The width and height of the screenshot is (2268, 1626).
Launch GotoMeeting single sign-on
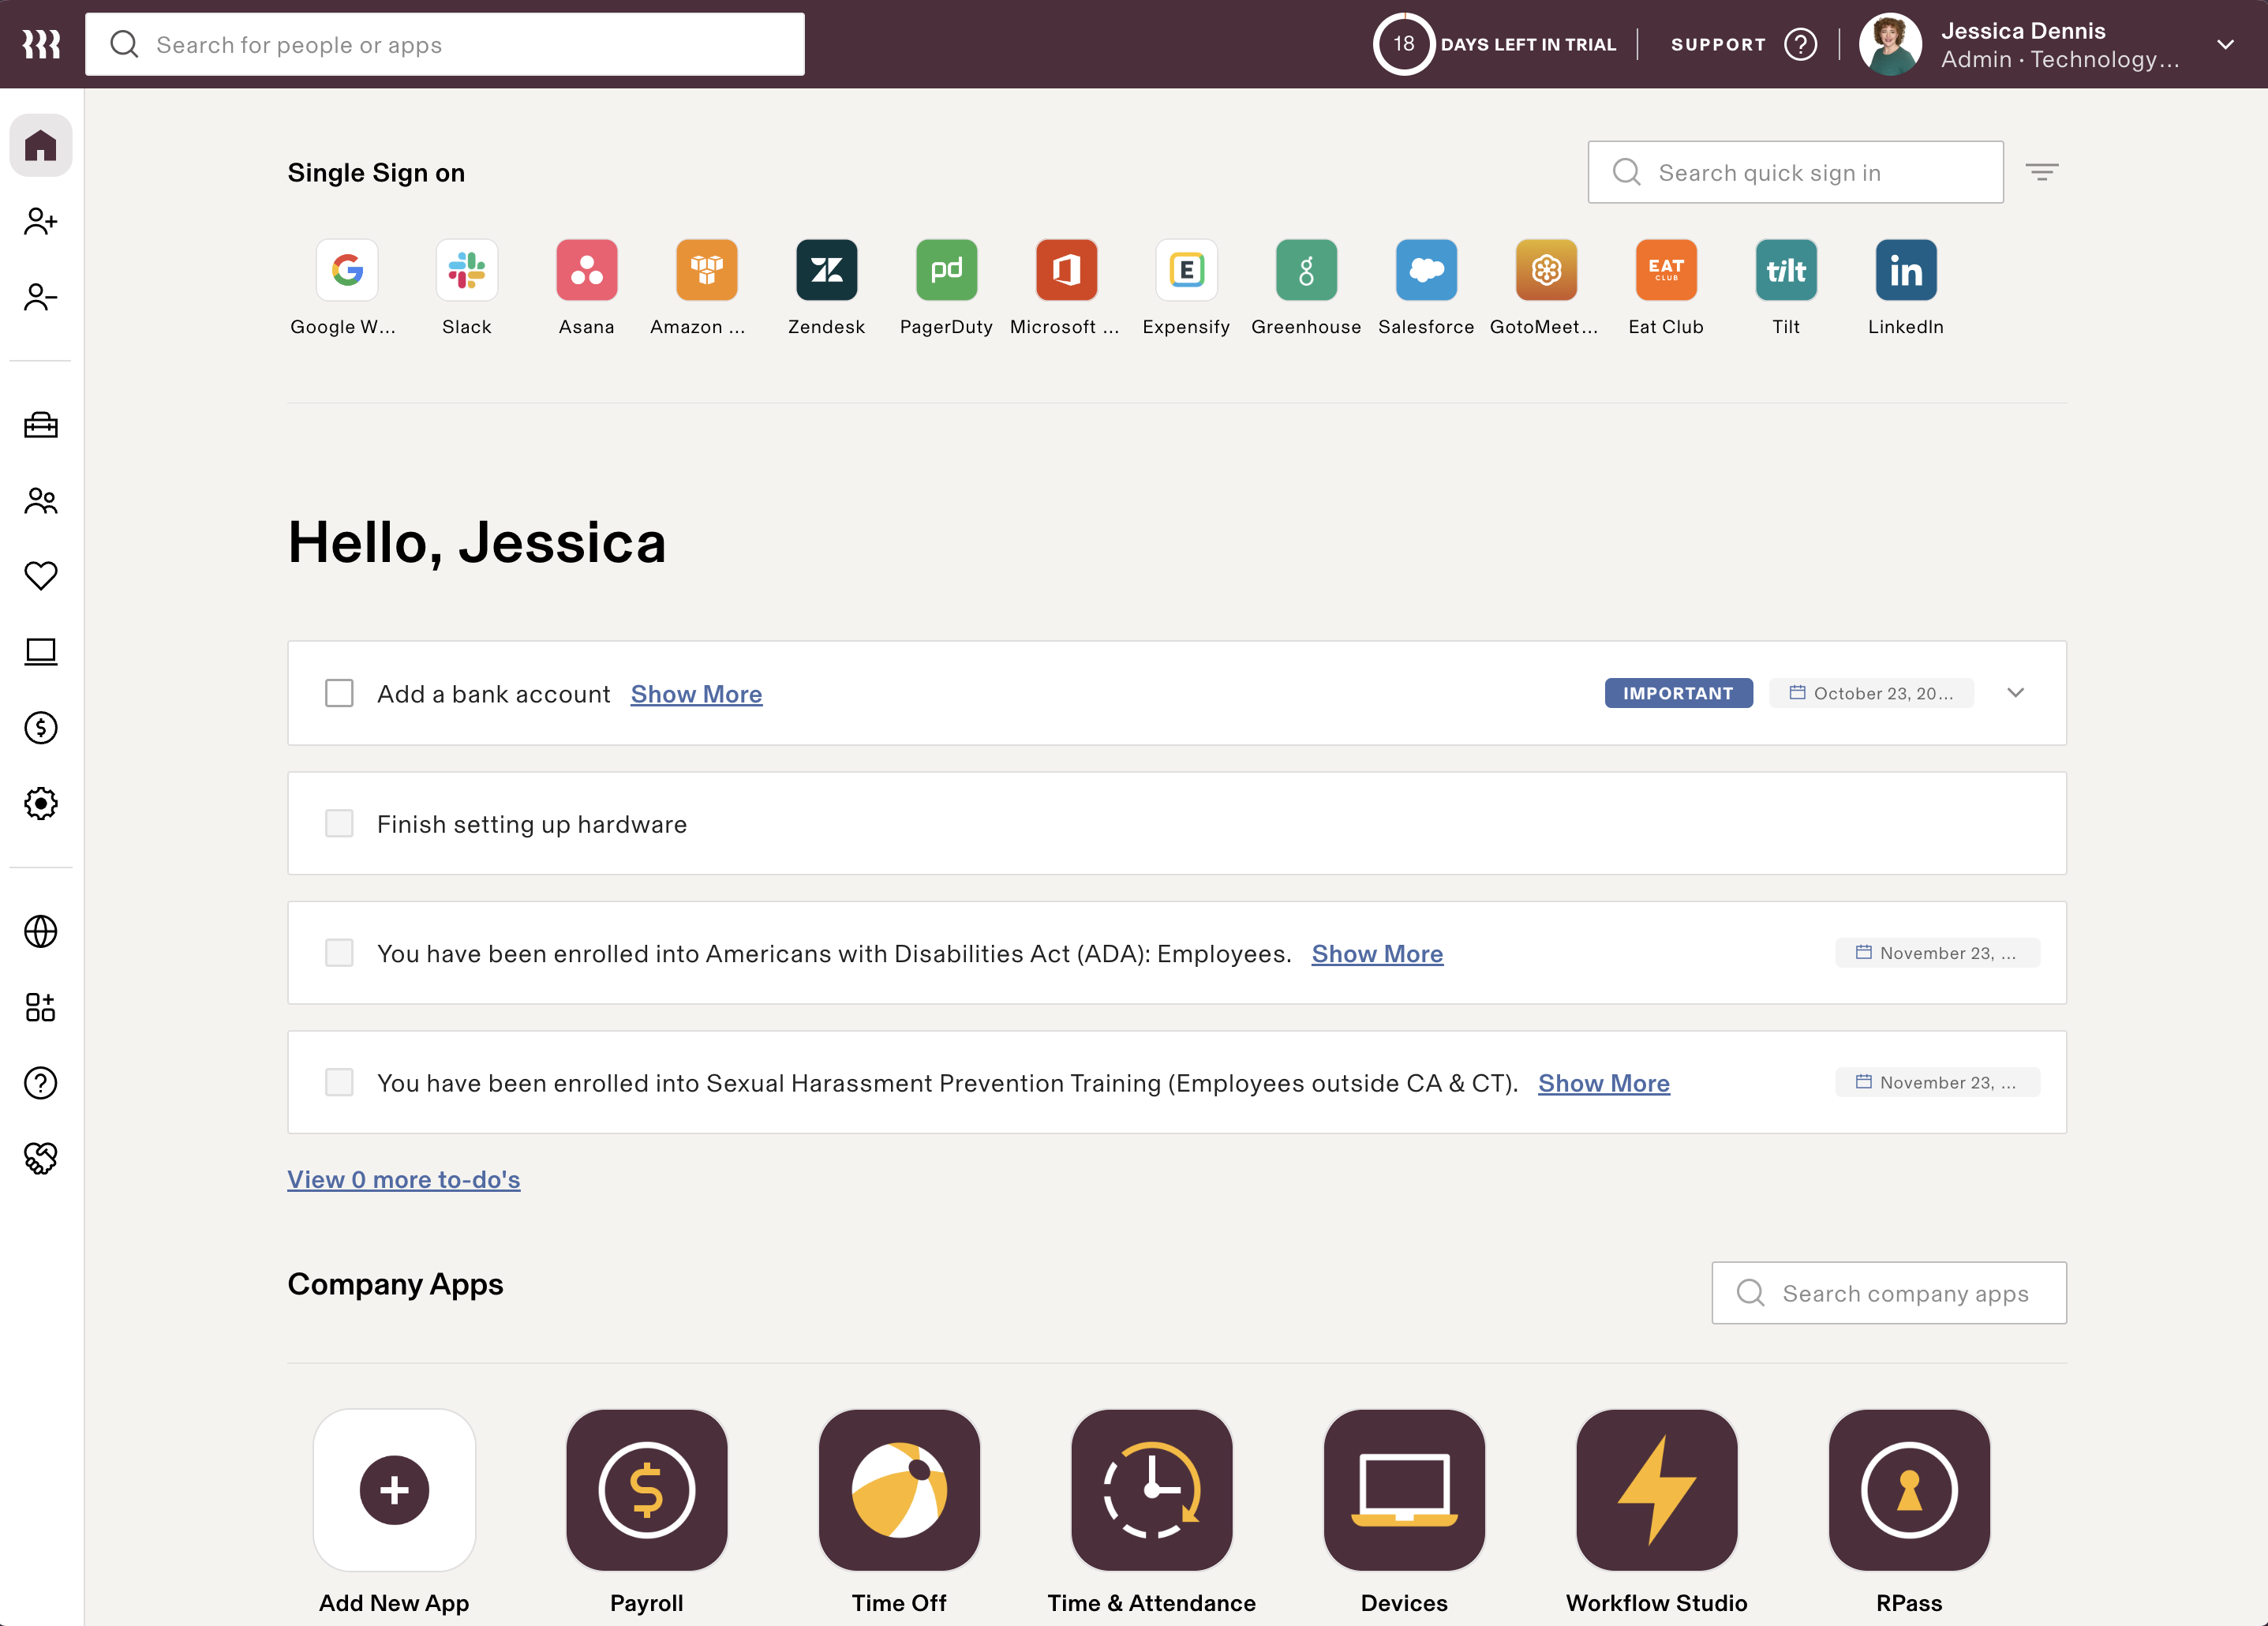1547,270
